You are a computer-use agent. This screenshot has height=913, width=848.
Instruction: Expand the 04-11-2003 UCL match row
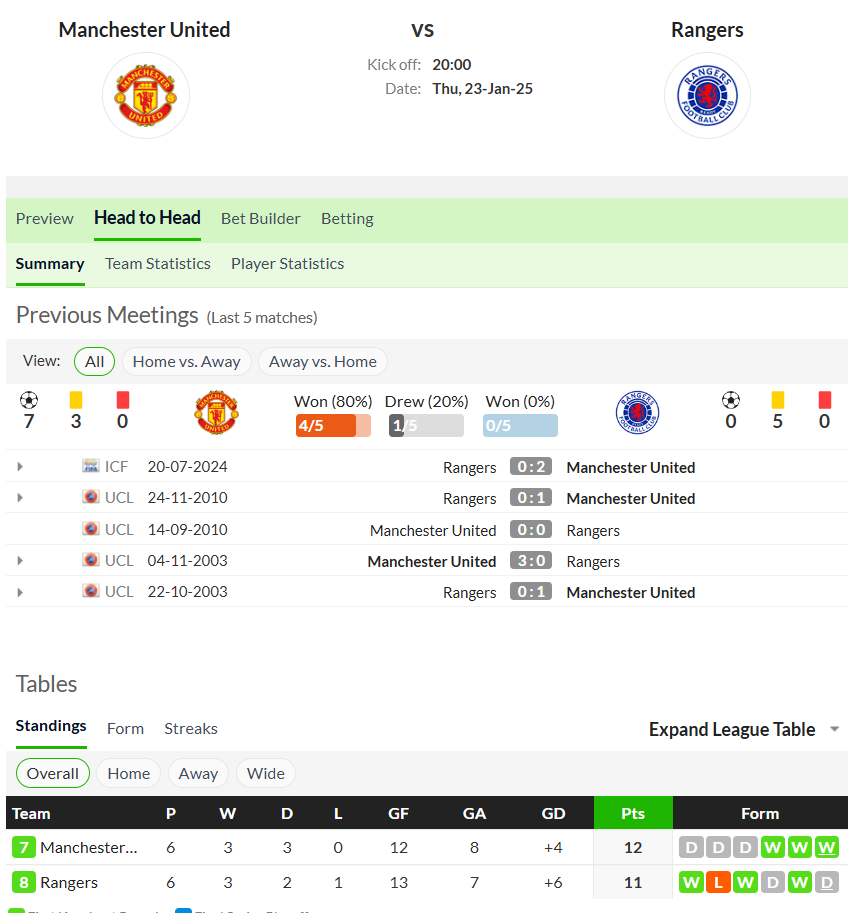click(x=20, y=560)
